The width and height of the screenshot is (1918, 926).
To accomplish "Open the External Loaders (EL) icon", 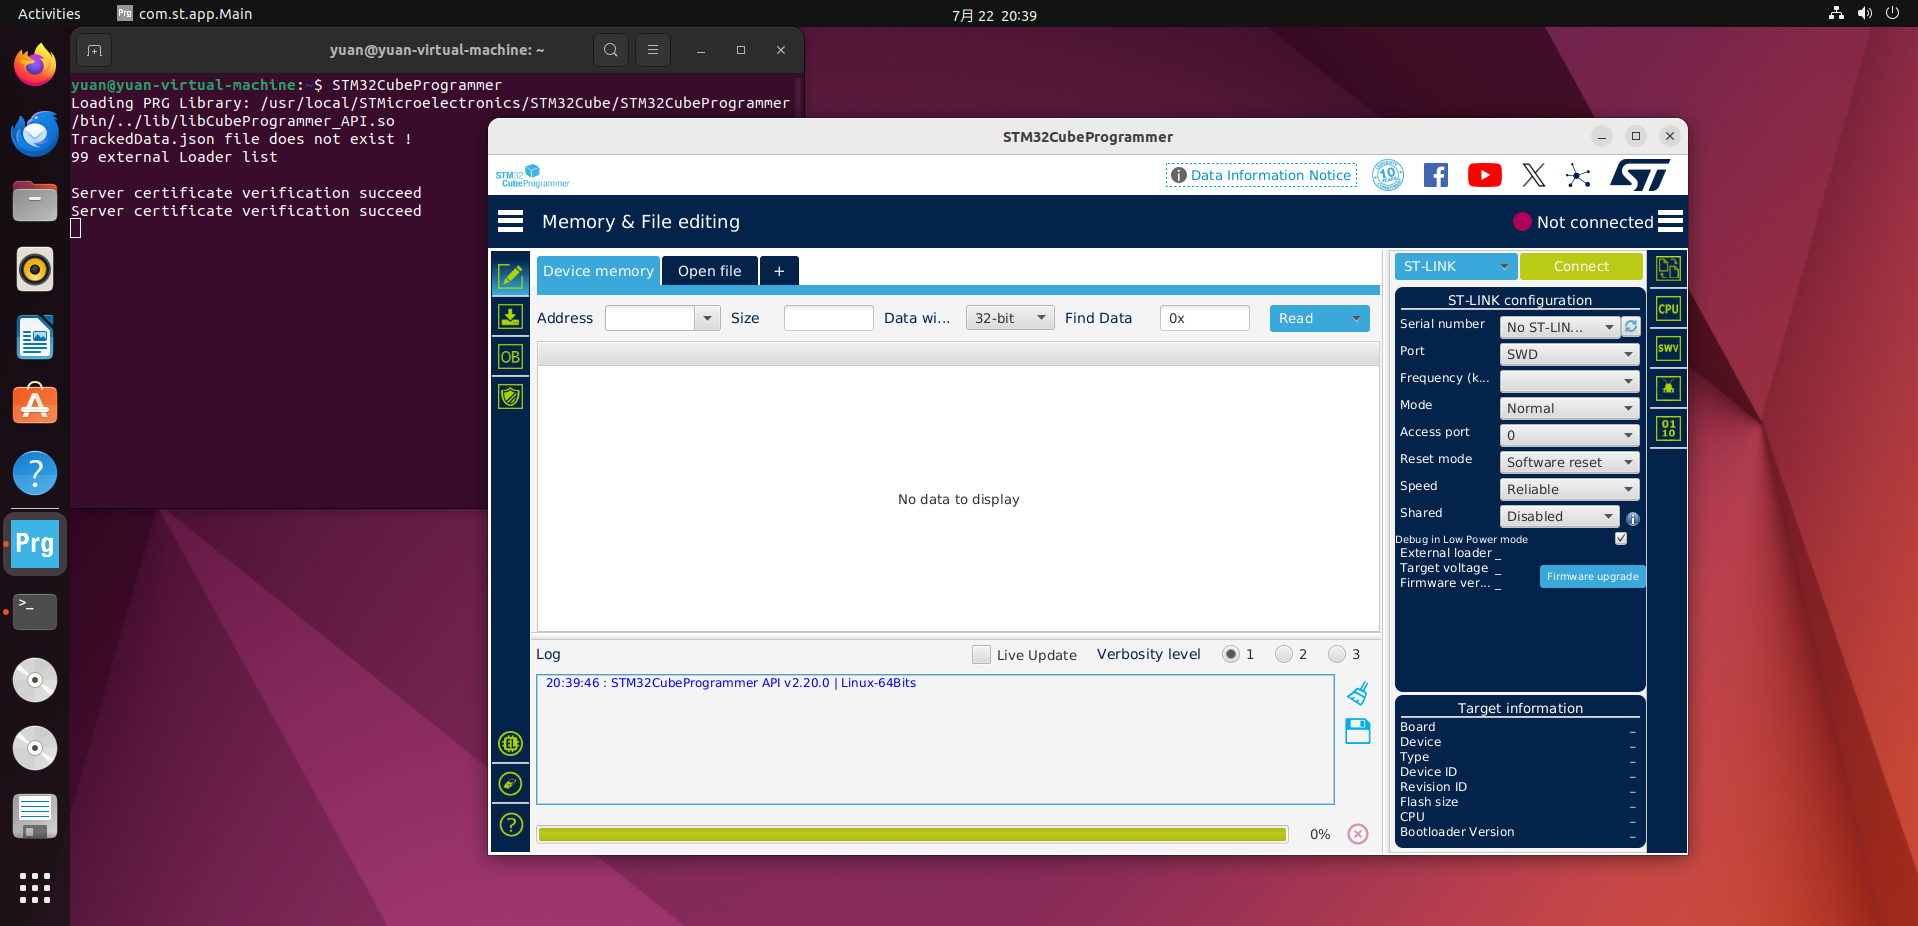I will coord(510,743).
